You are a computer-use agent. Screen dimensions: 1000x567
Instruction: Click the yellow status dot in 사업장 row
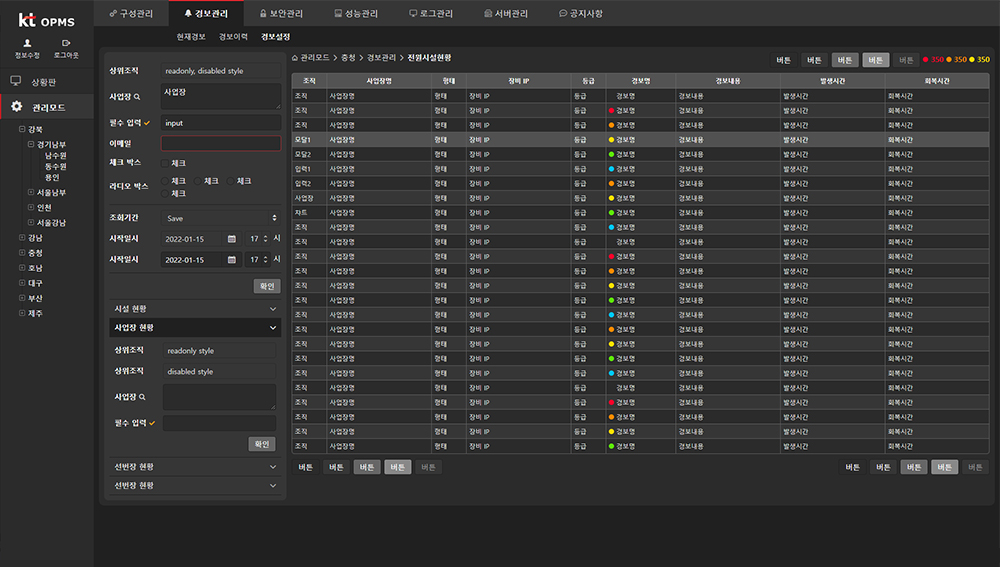point(612,198)
